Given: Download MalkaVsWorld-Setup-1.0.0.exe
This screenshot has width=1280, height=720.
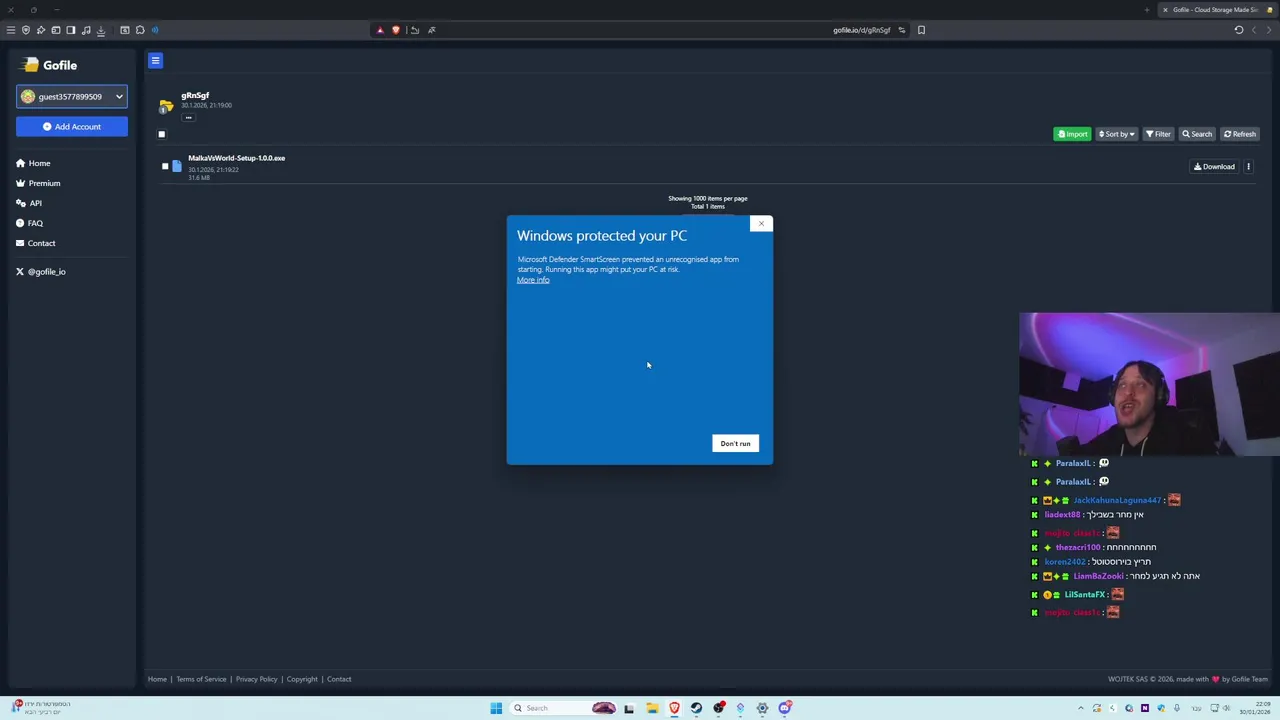Looking at the screenshot, I should click(x=1214, y=167).
